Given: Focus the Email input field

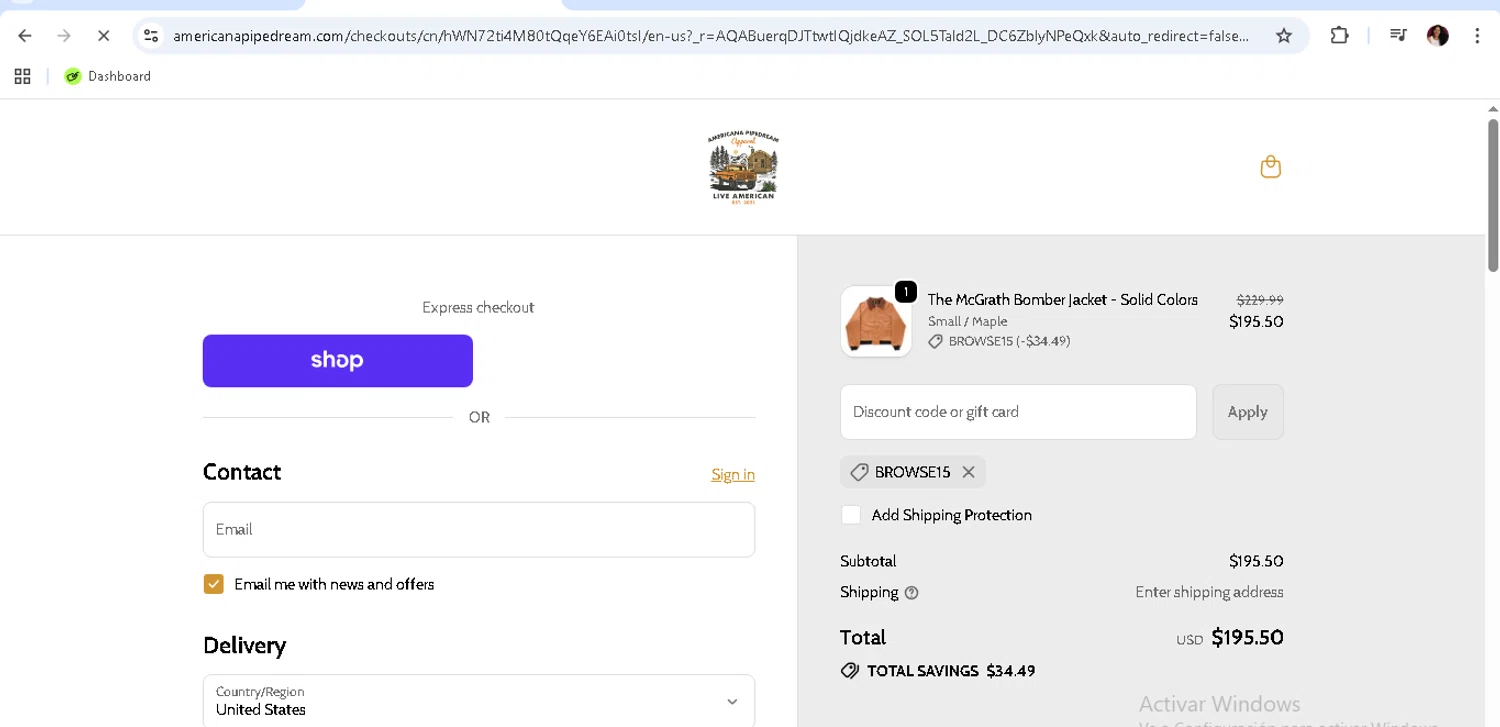Looking at the screenshot, I should [479, 530].
